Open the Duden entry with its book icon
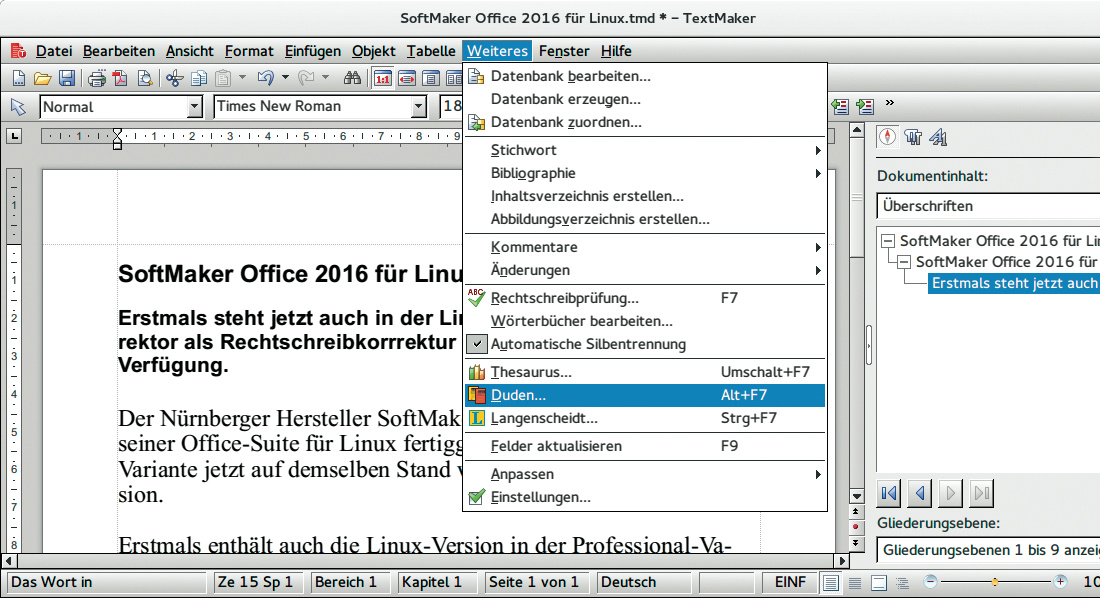Viewport: 1100px width, 598px height. (x=519, y=395)
